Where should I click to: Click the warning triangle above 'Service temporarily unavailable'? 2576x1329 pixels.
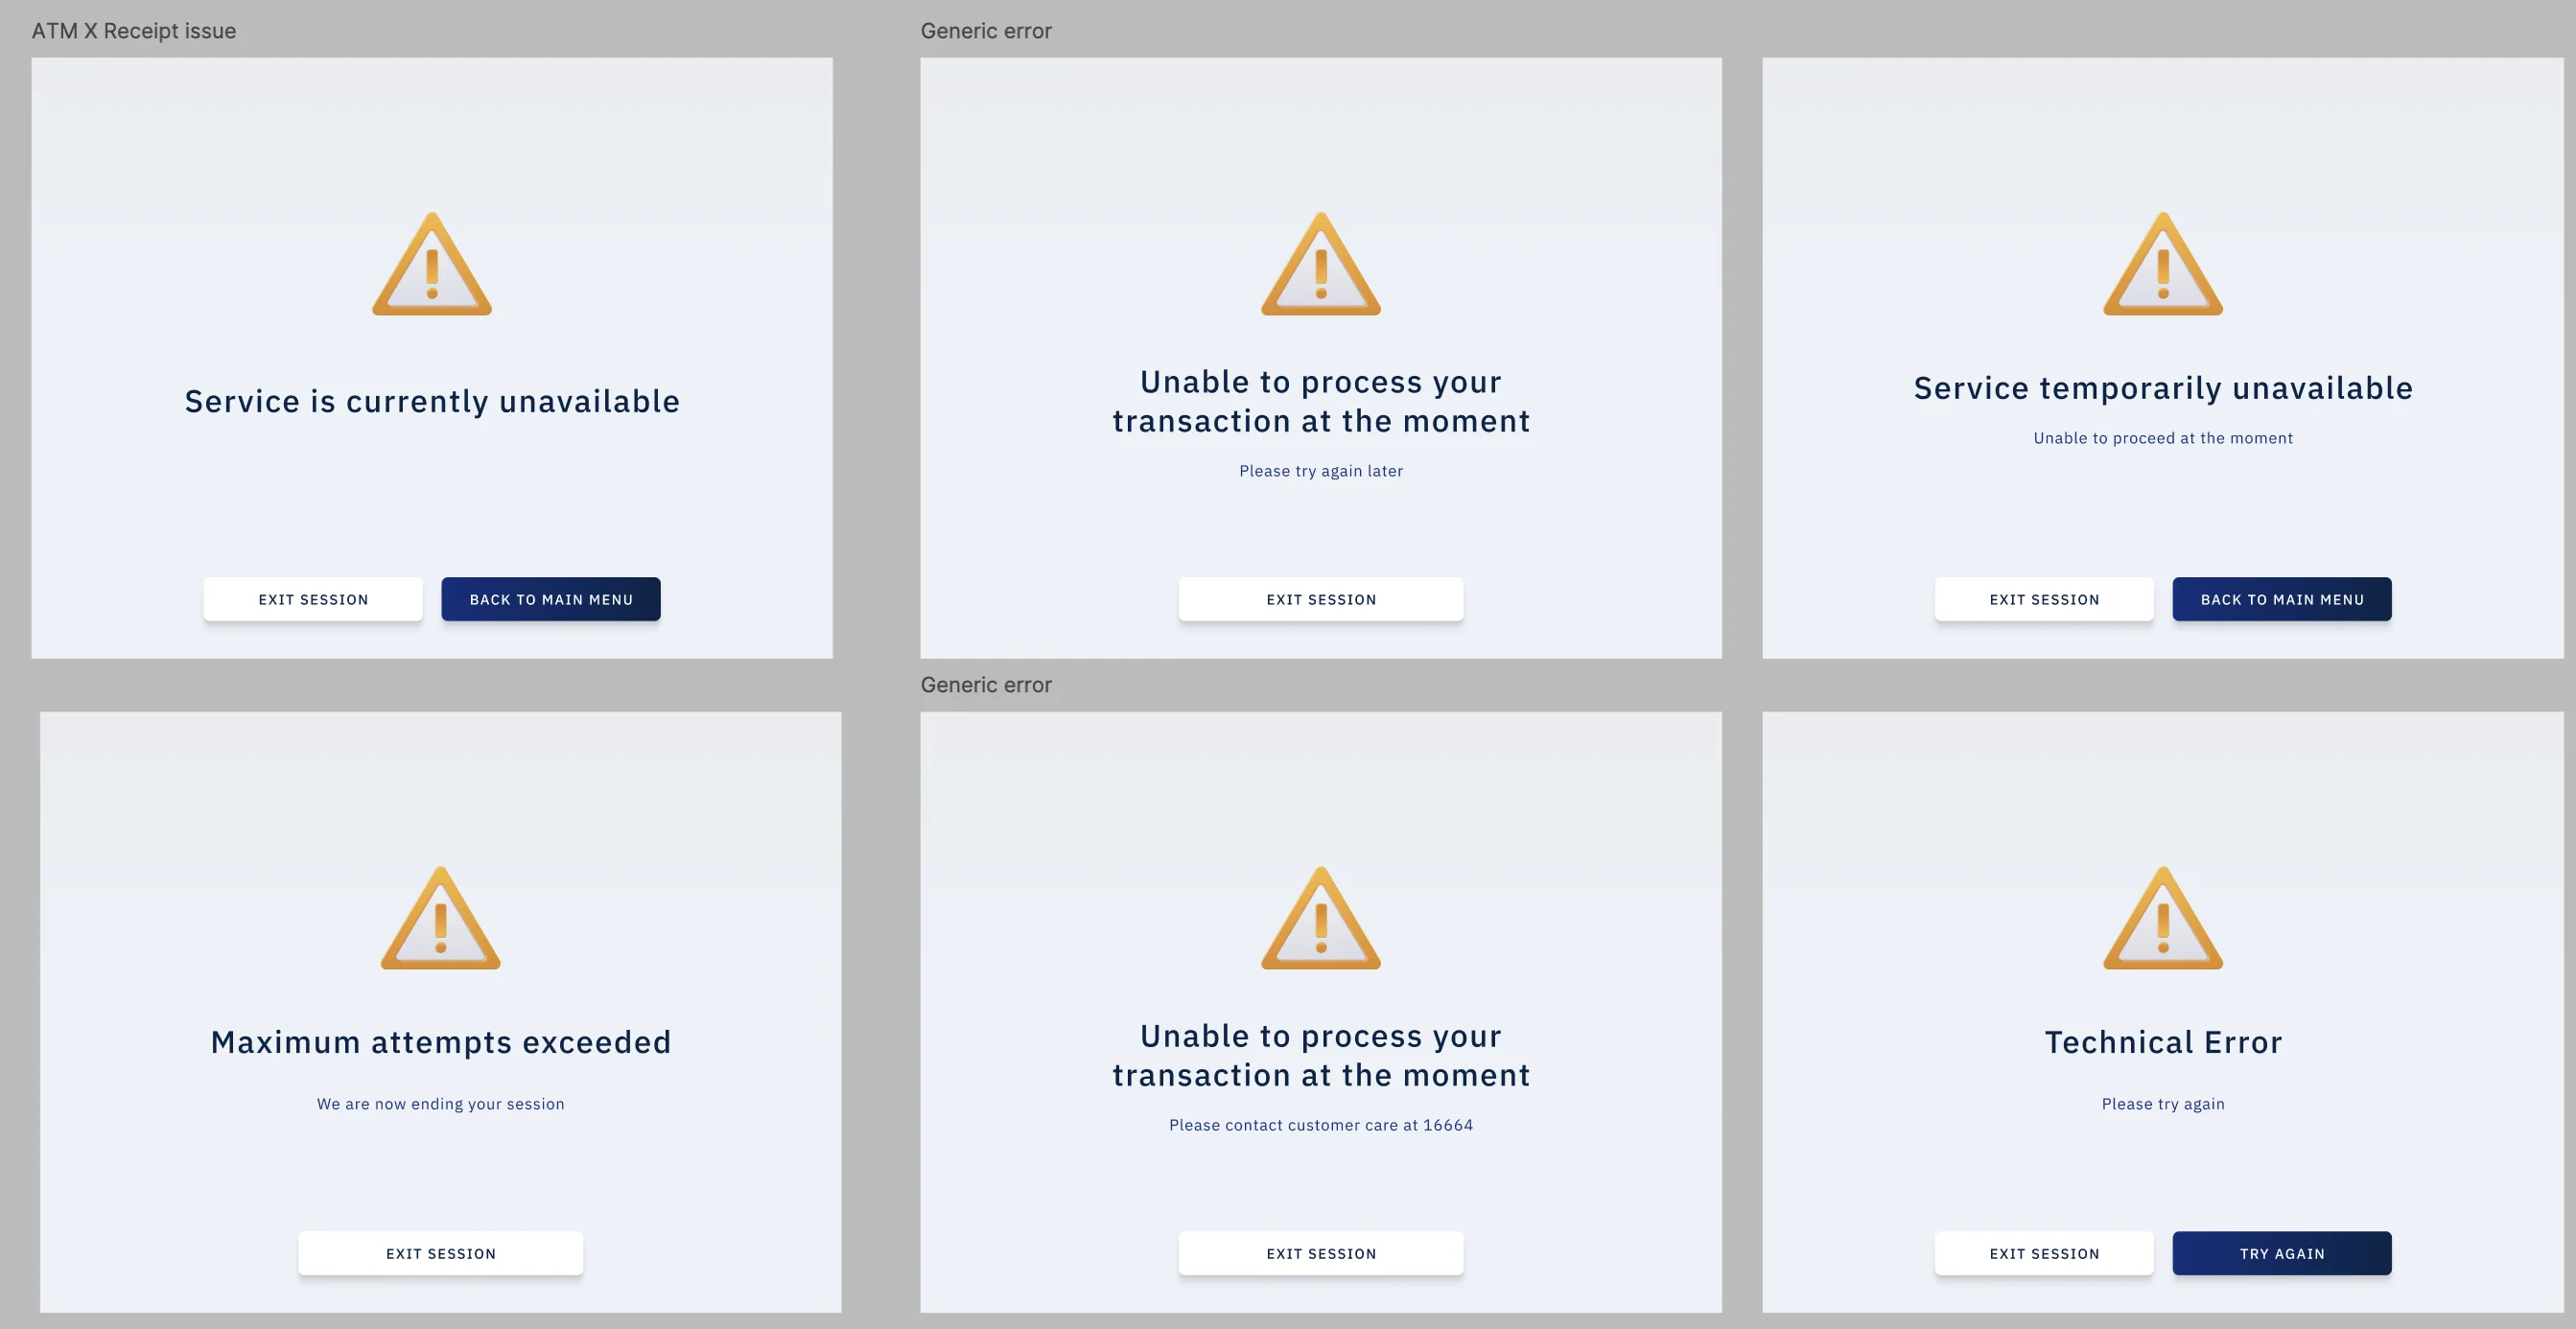[x=2163, y=264]
